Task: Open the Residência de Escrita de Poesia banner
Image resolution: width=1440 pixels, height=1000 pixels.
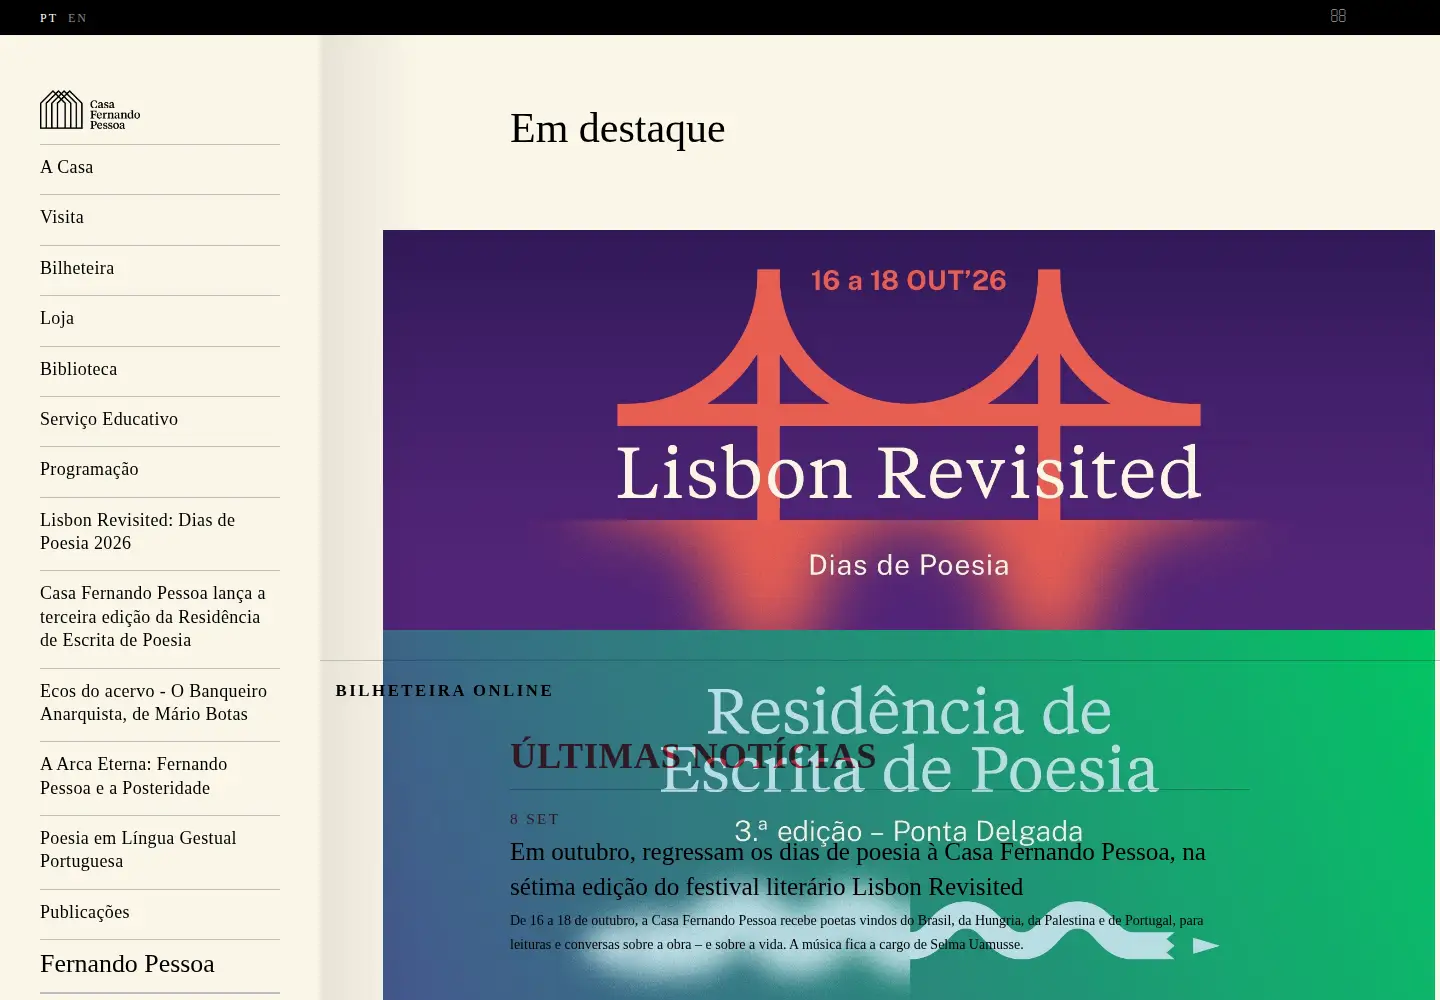Action: pos(909,815)
